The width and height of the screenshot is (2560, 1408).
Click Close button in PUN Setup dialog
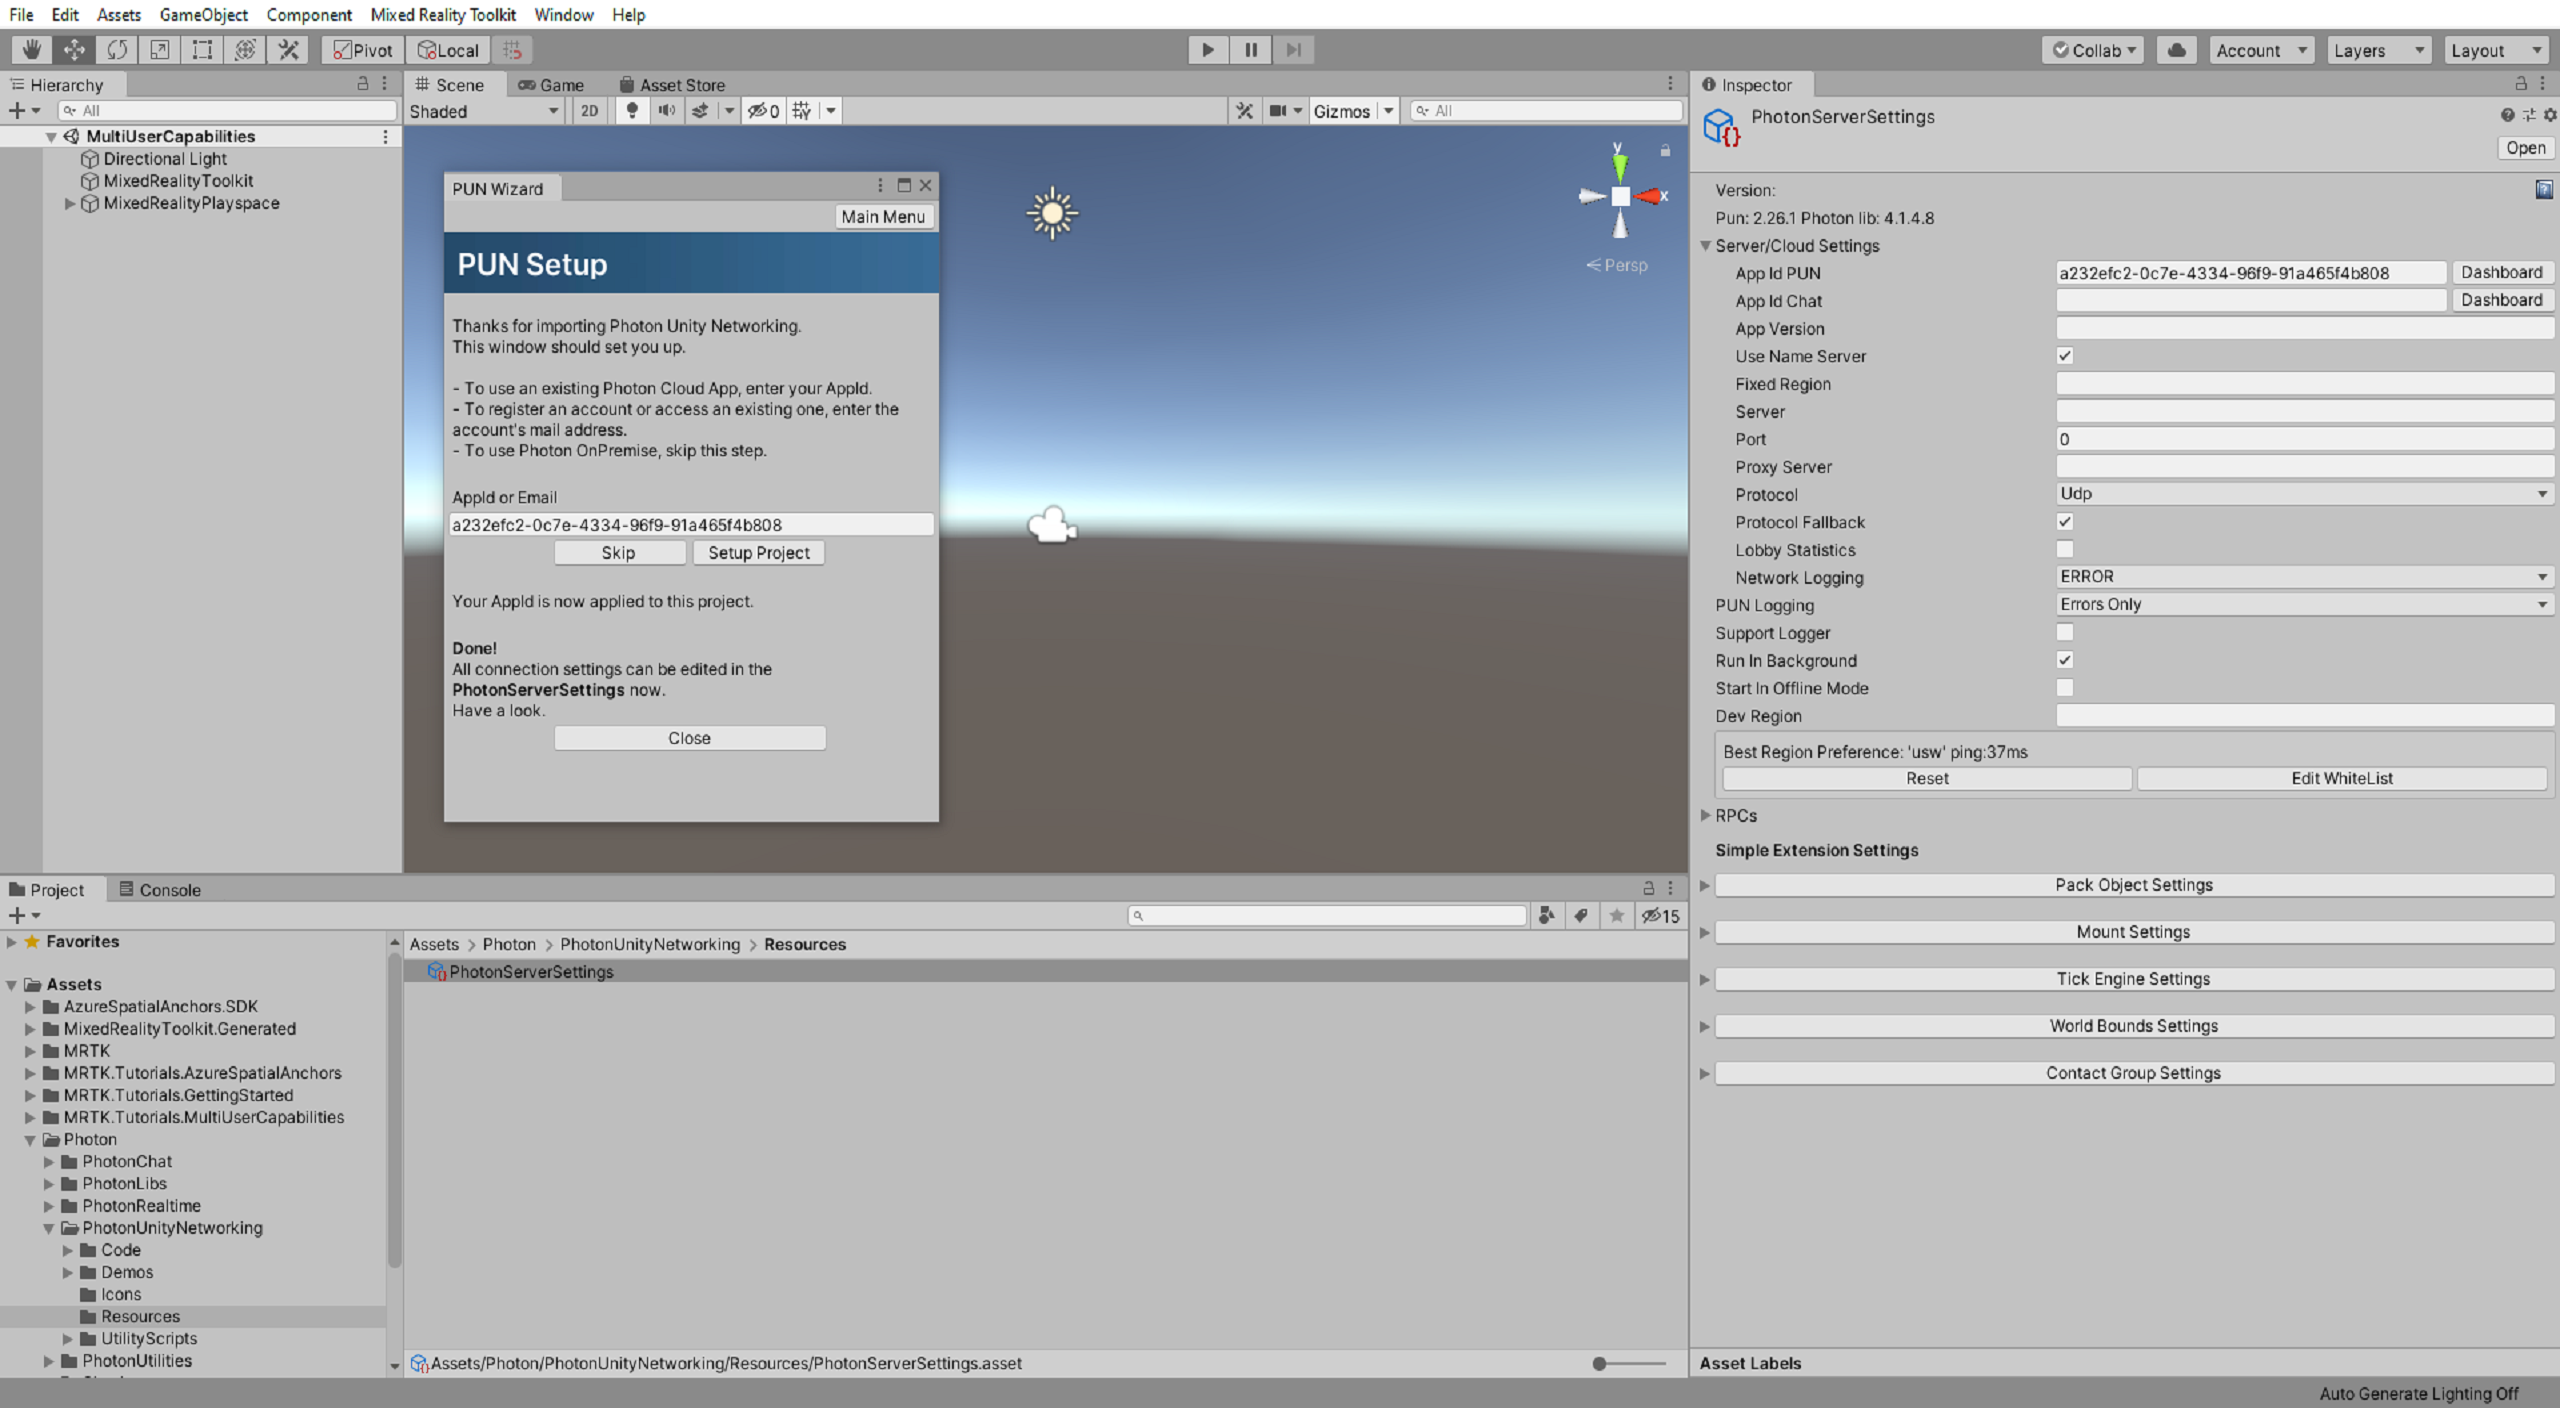click(690, 739)
